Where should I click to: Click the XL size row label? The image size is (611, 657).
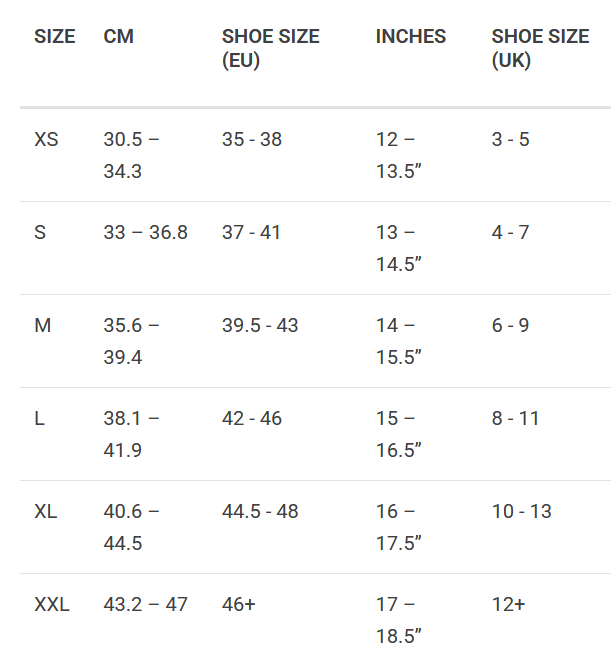click(x=46, y=512)
